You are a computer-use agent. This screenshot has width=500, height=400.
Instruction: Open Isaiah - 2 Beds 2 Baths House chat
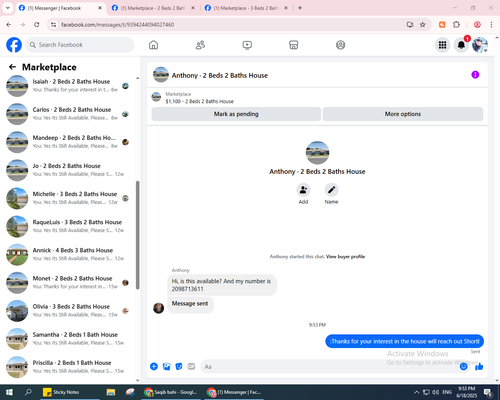click(68, 86)
